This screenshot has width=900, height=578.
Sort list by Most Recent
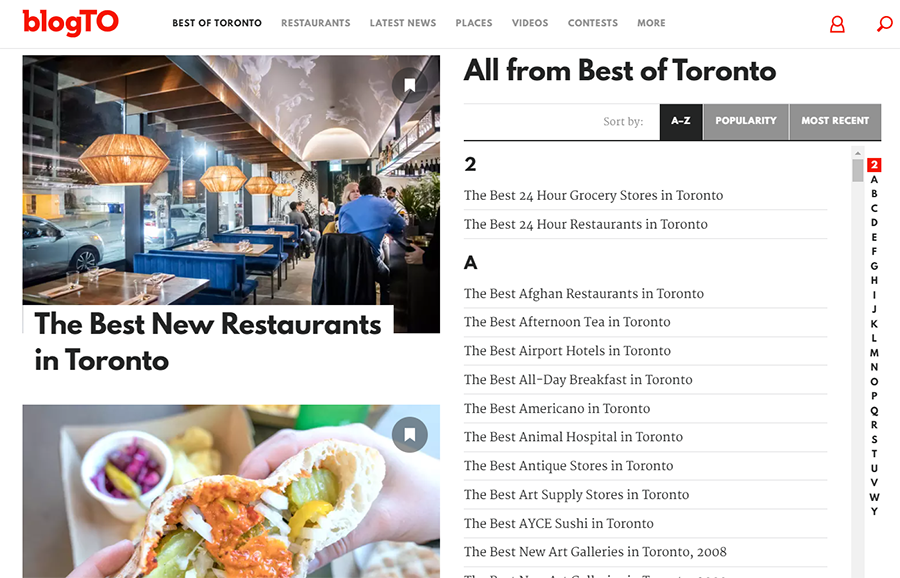(x=835, y=121)
